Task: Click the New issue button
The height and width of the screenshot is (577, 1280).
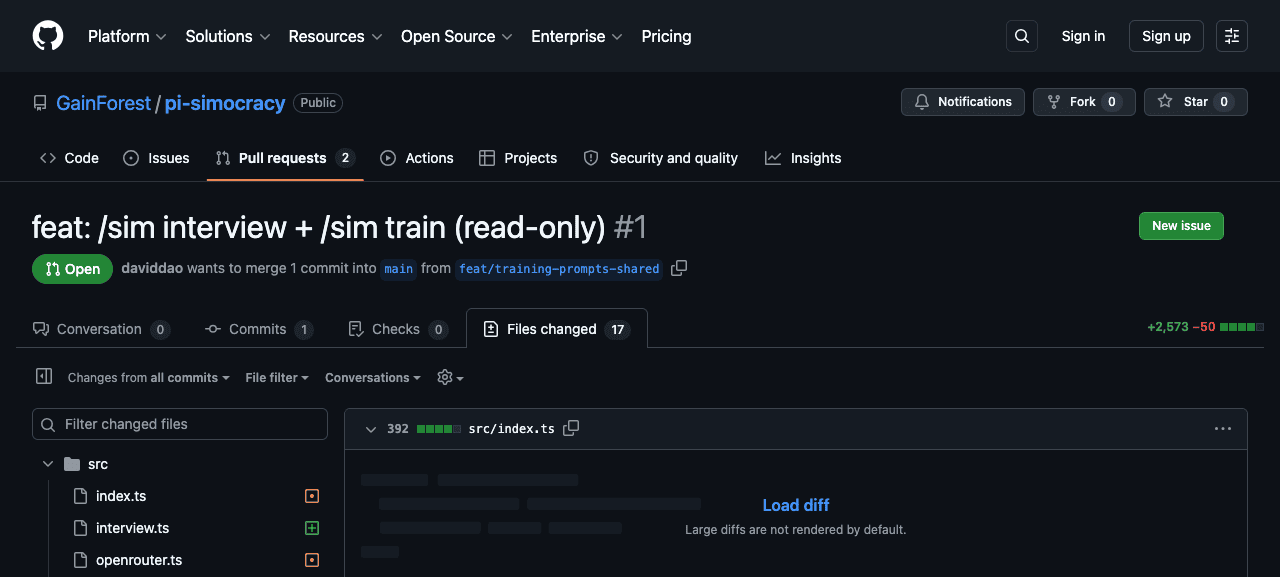Action: [1181, 226]
